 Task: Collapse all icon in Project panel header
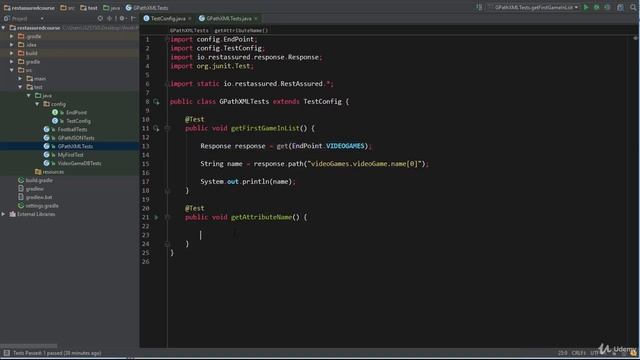coord(109,18)
